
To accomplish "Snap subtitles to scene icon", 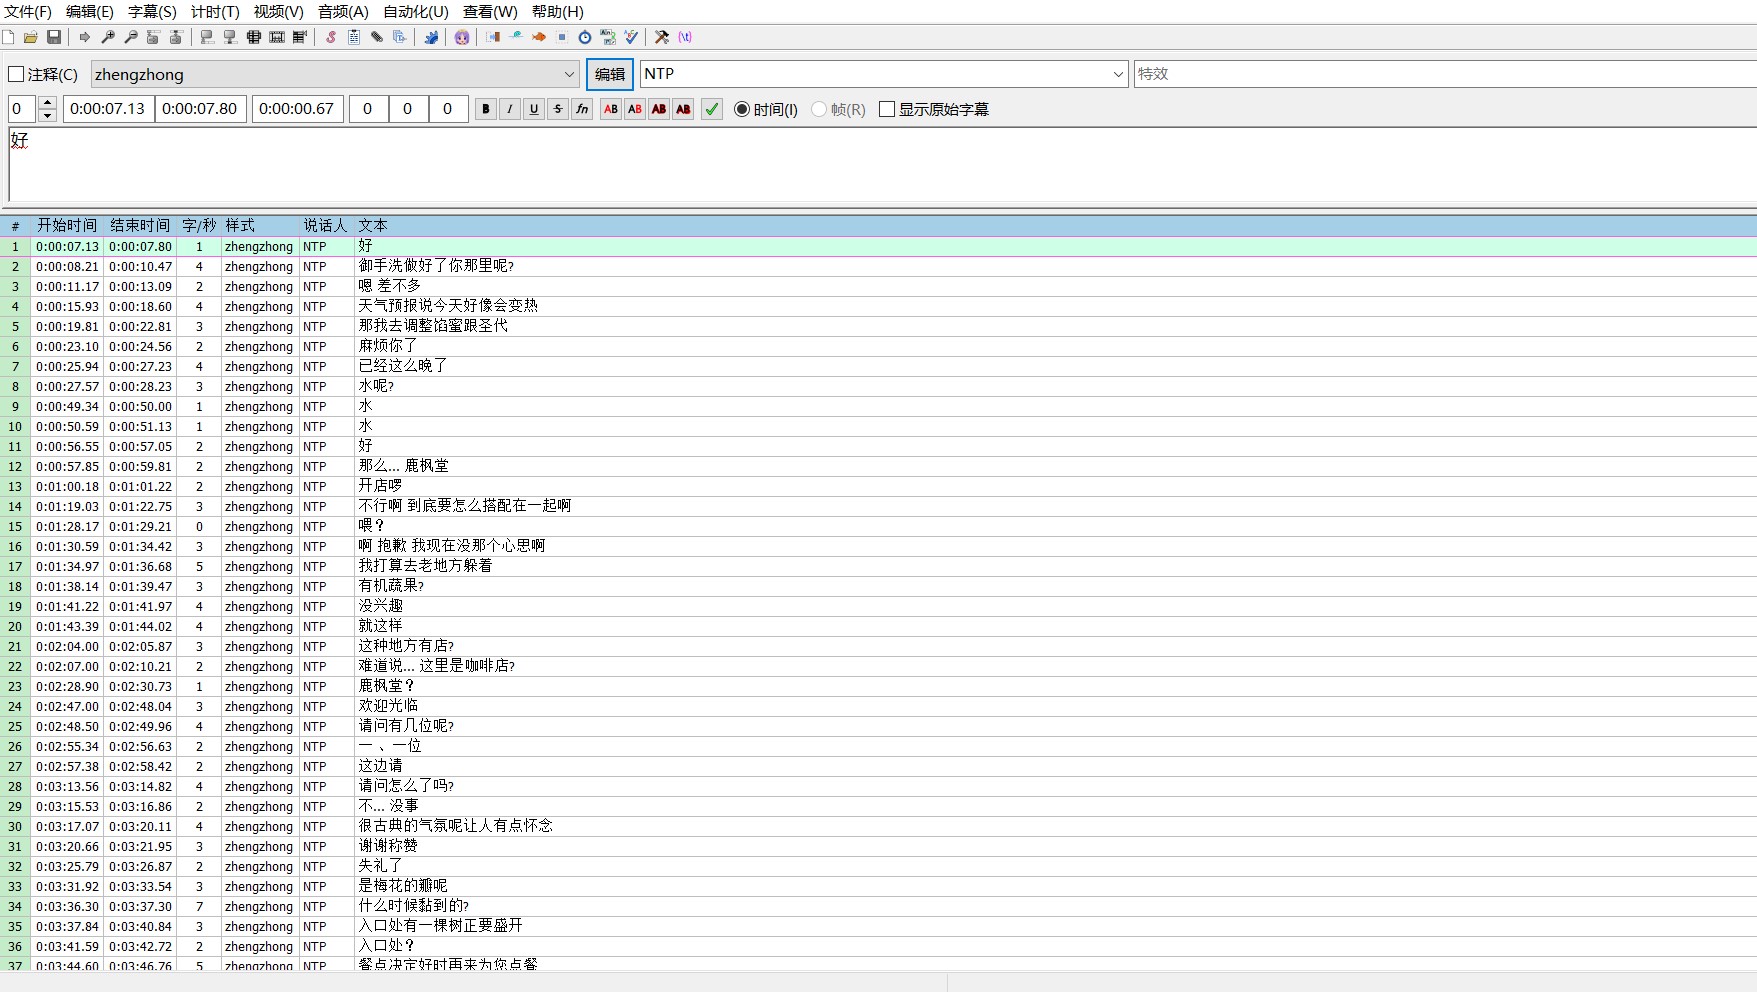I will tap(276, 37).
